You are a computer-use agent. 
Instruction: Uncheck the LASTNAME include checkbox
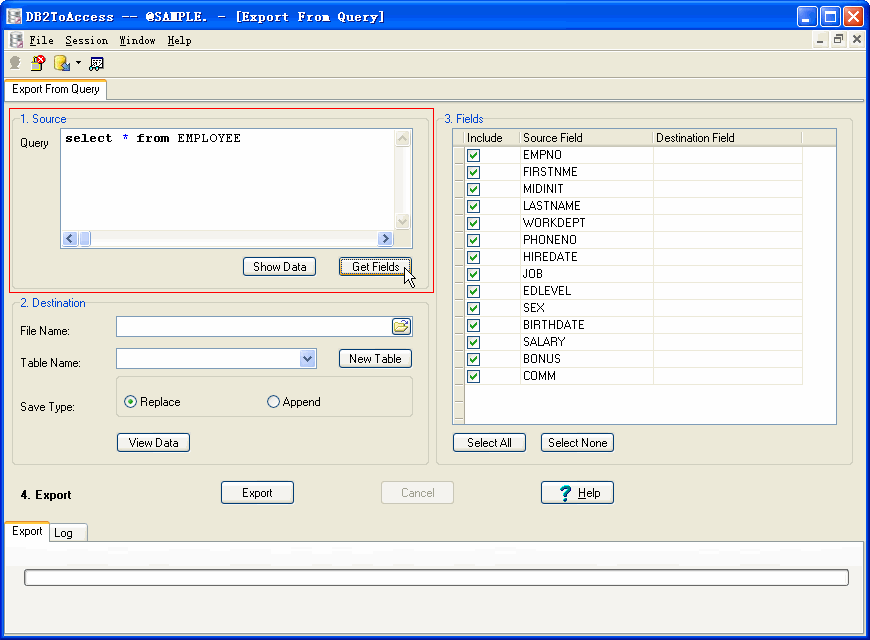pyautogui.click(x=473, y=206)
